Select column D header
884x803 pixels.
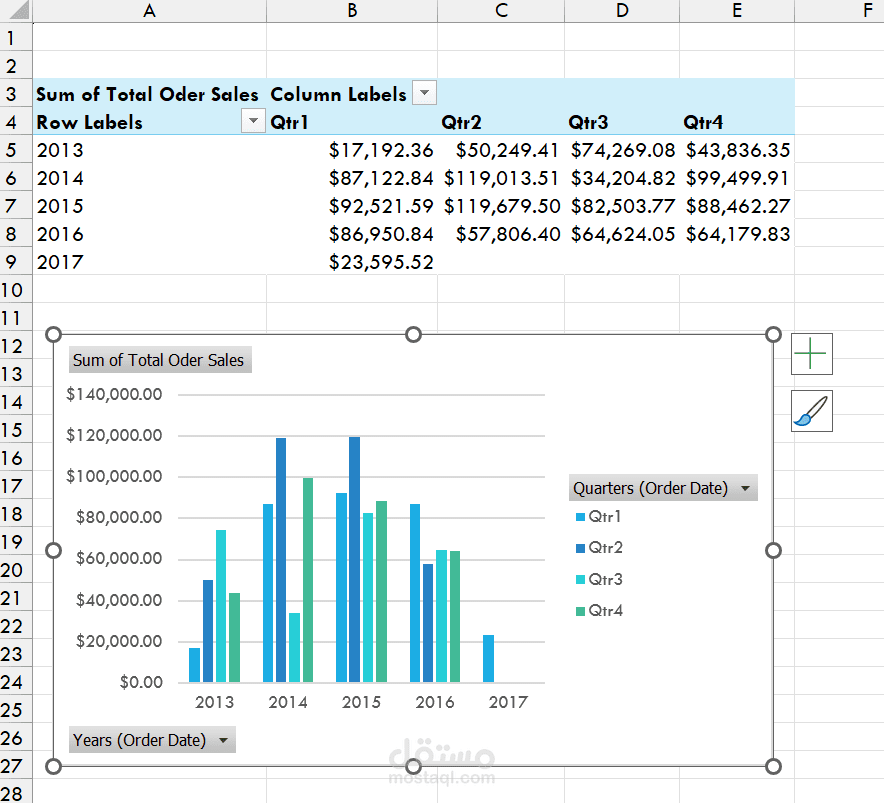click(x=622, y=10)
